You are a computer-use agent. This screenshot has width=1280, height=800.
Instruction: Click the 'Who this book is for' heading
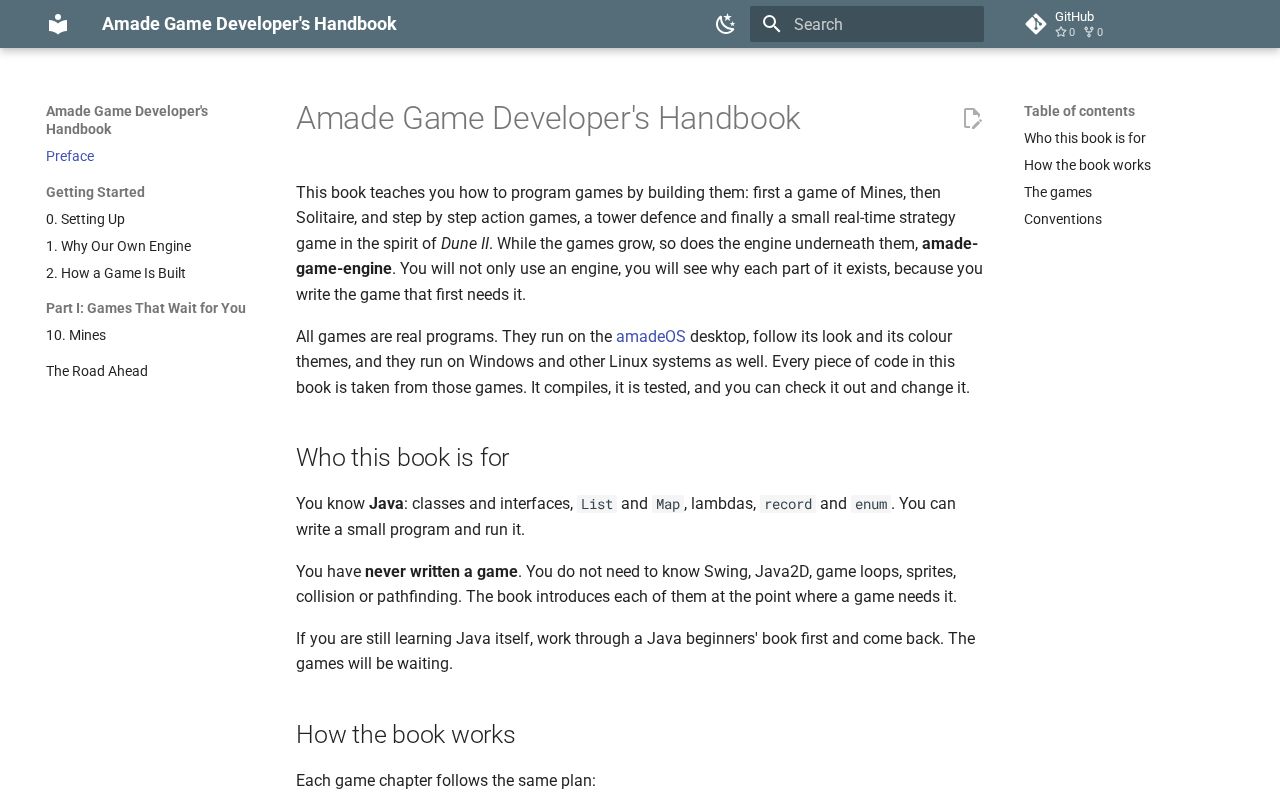(402, 457)
